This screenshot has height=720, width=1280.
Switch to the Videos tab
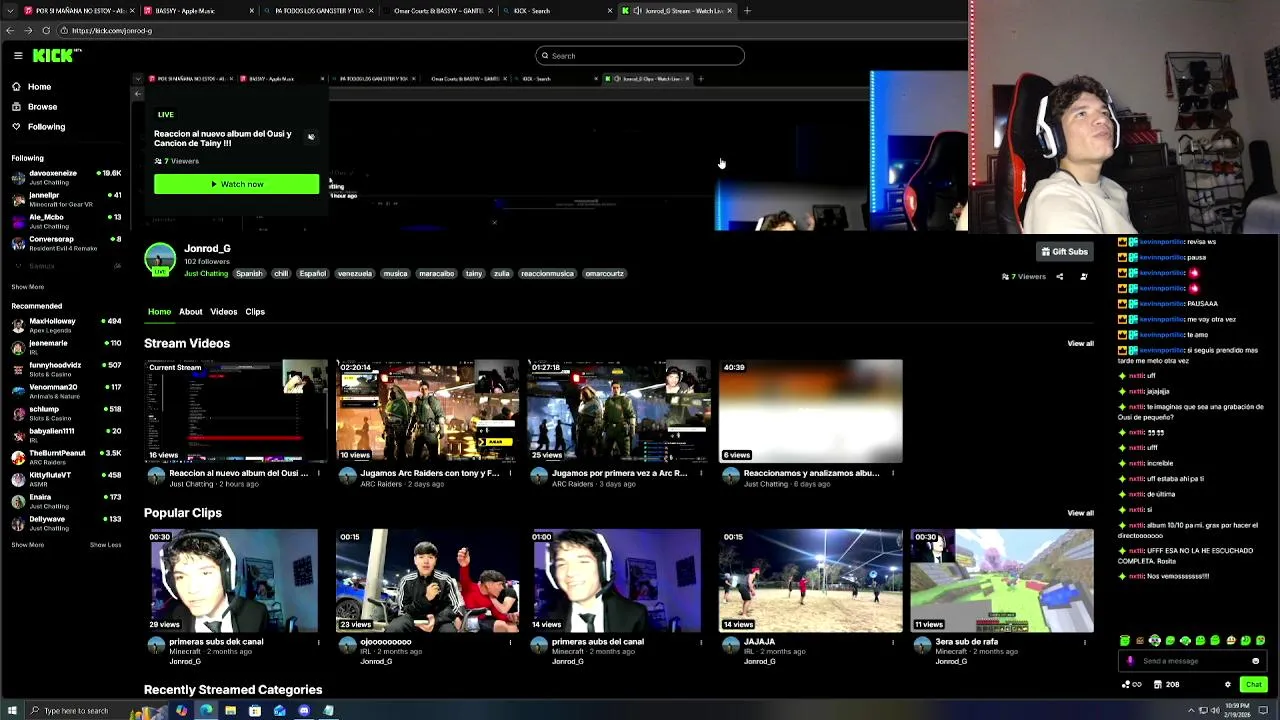click(224, 312)
